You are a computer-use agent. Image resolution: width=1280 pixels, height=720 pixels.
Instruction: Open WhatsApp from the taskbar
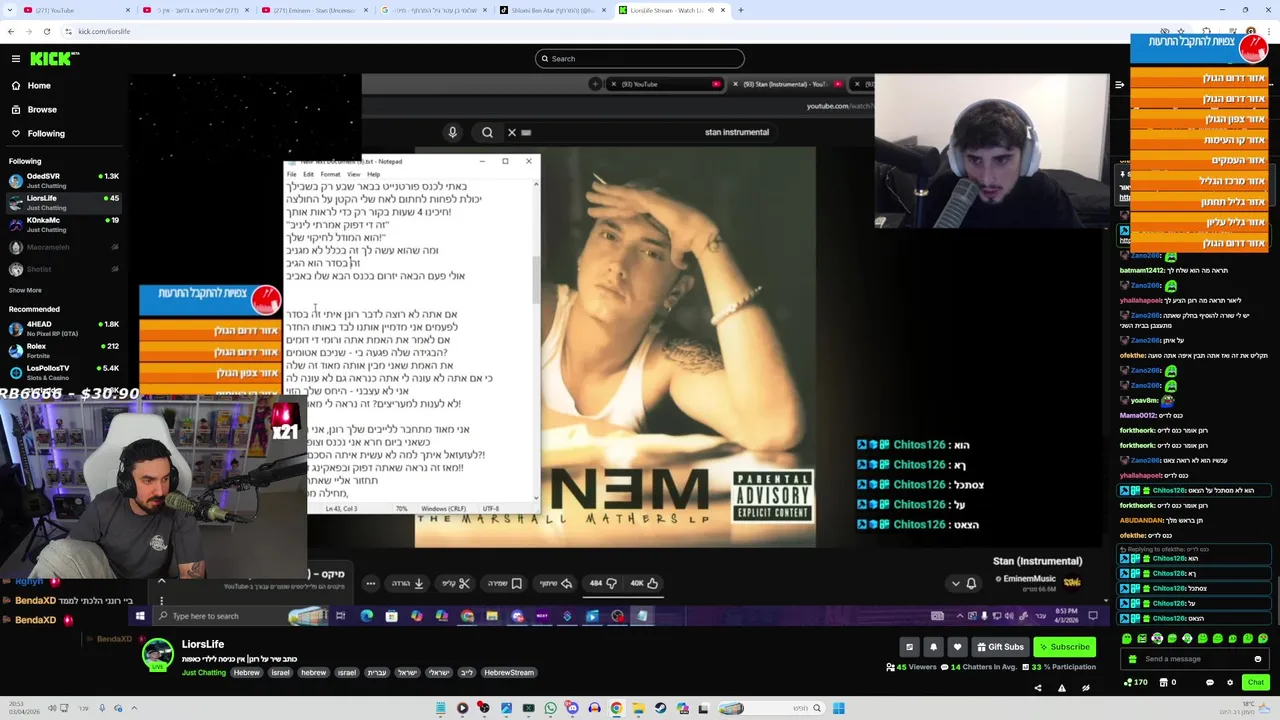551,709
